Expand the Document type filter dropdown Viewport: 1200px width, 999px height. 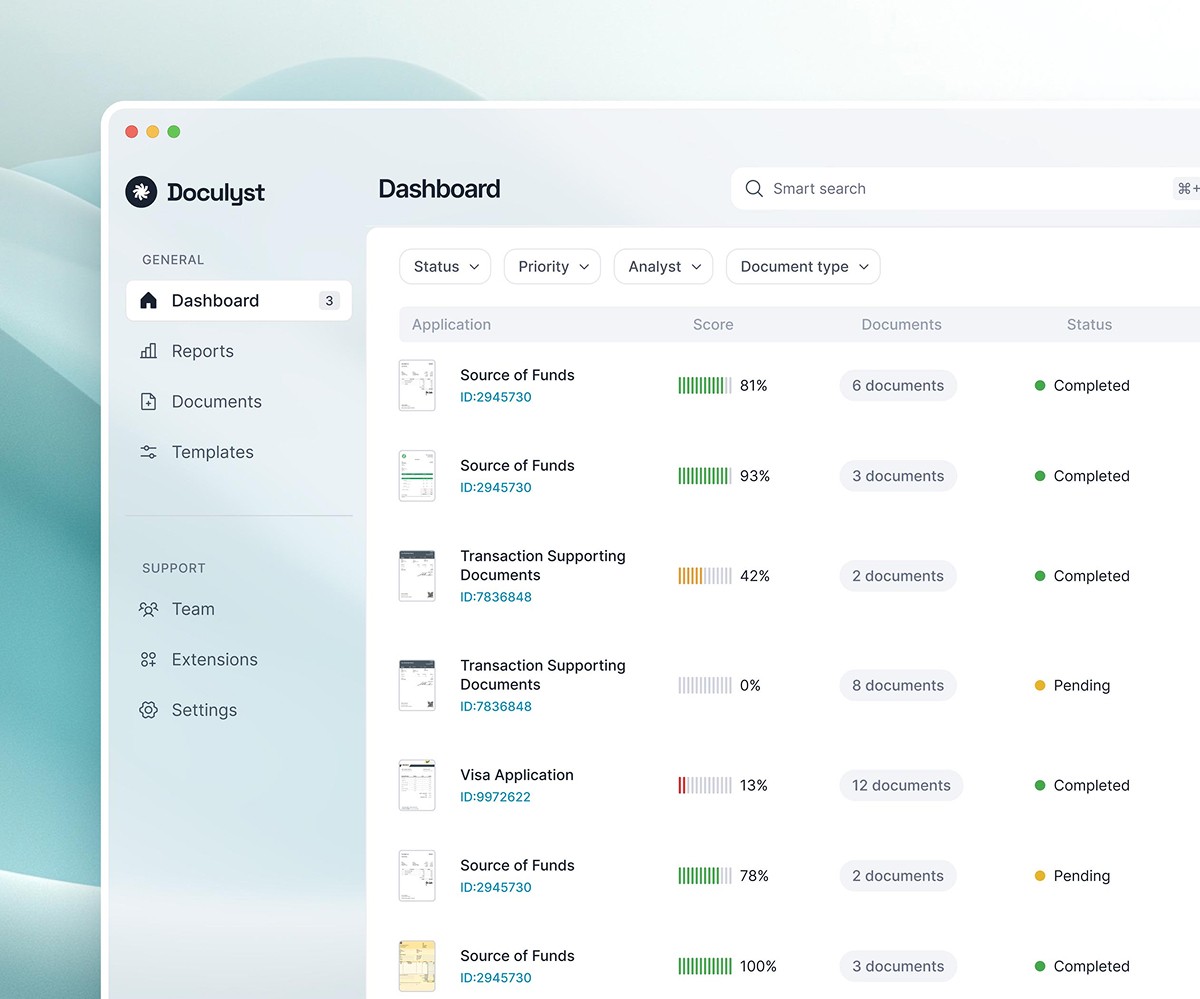click(804, 266)
